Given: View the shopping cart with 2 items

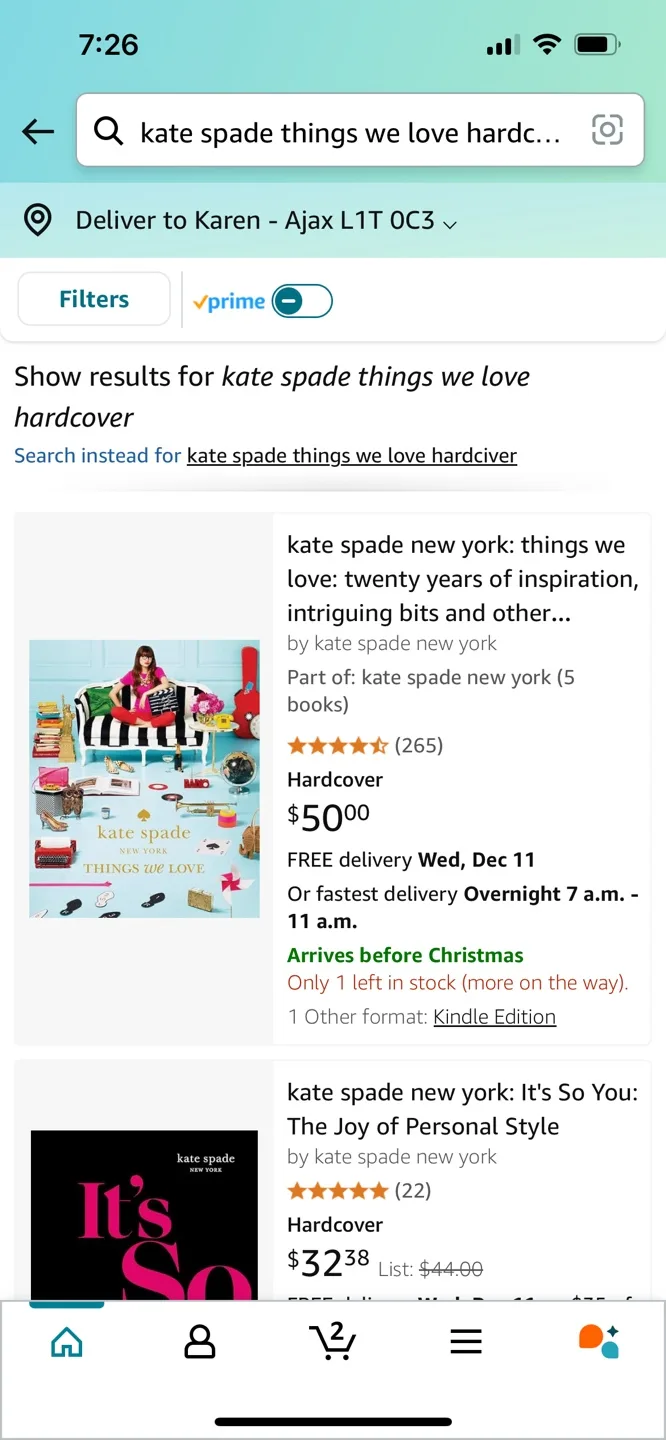Looking at the screenshot, I should [333, 1342].
